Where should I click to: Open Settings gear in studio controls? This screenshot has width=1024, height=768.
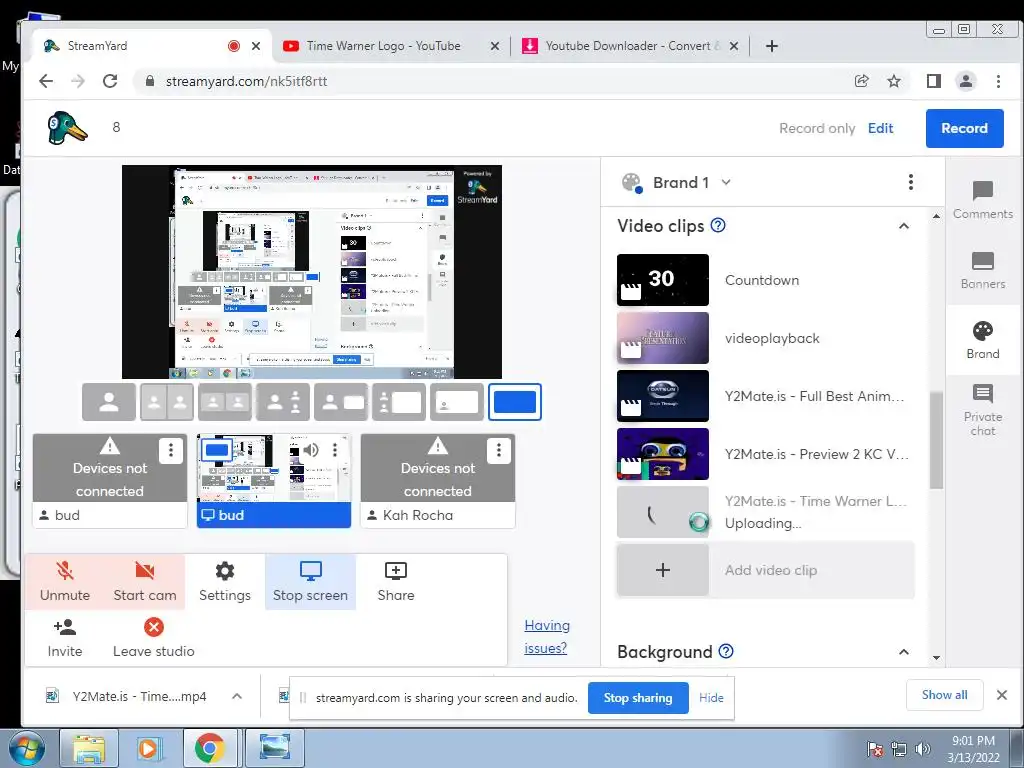pos(225,582)
